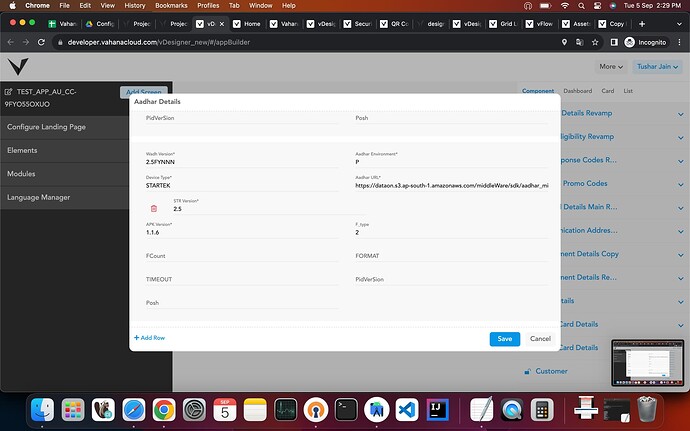The image size is (690, 431).
Task: Launch Safari from the dock
Action: [134, 410]
